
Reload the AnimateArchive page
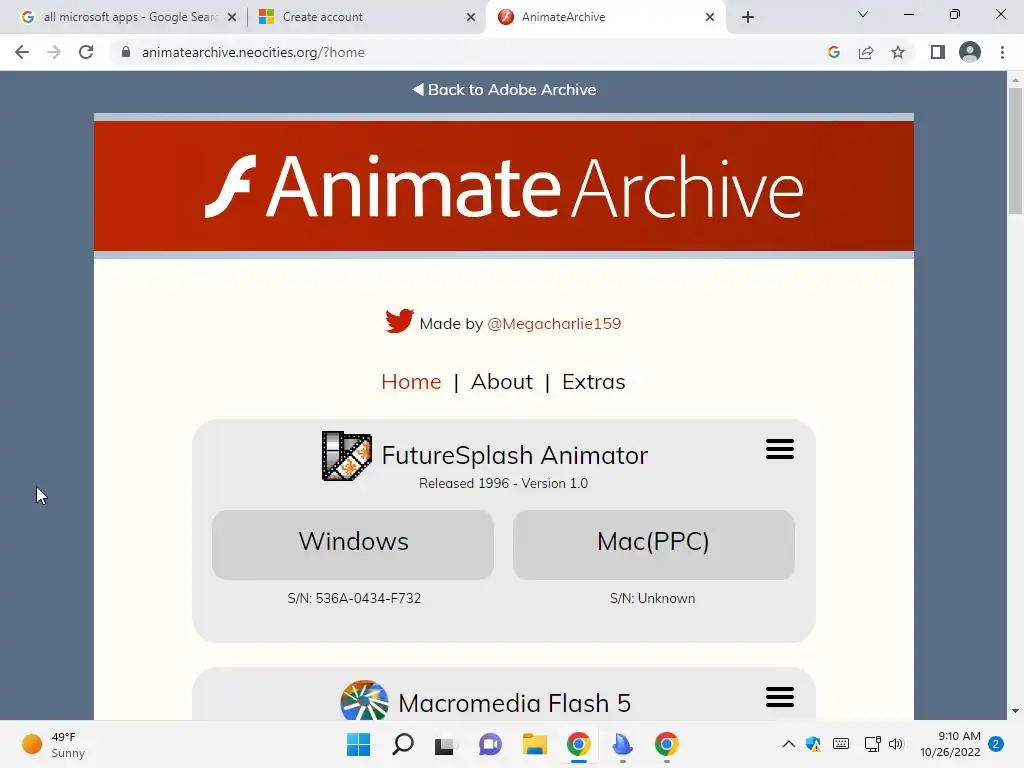[x=86, y=52]
